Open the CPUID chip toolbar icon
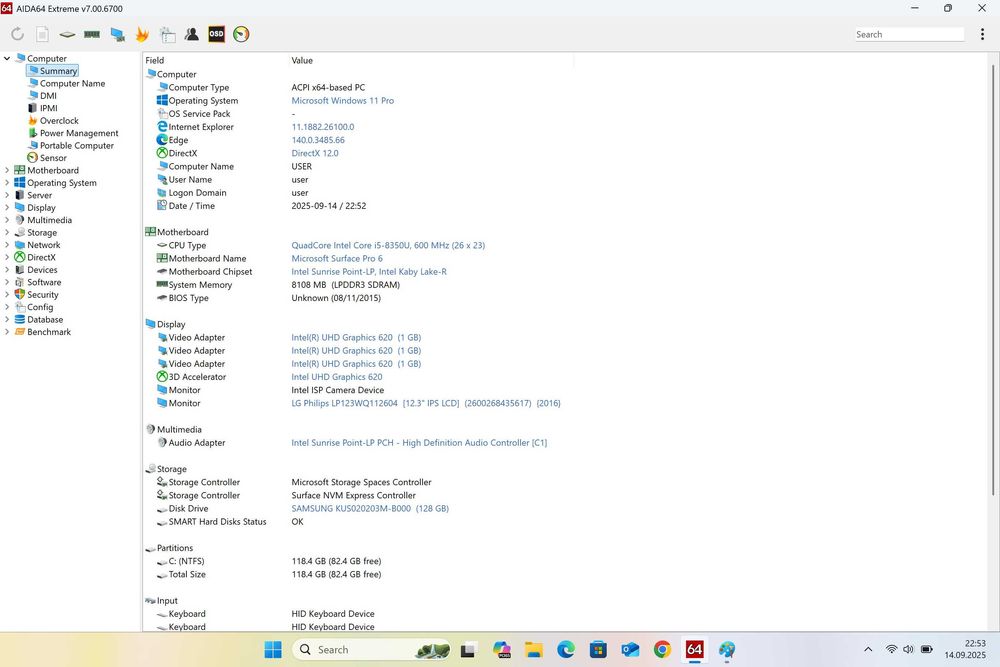Screen dimensions: 1000x667 pyautogui.click(x=67, y=34)
